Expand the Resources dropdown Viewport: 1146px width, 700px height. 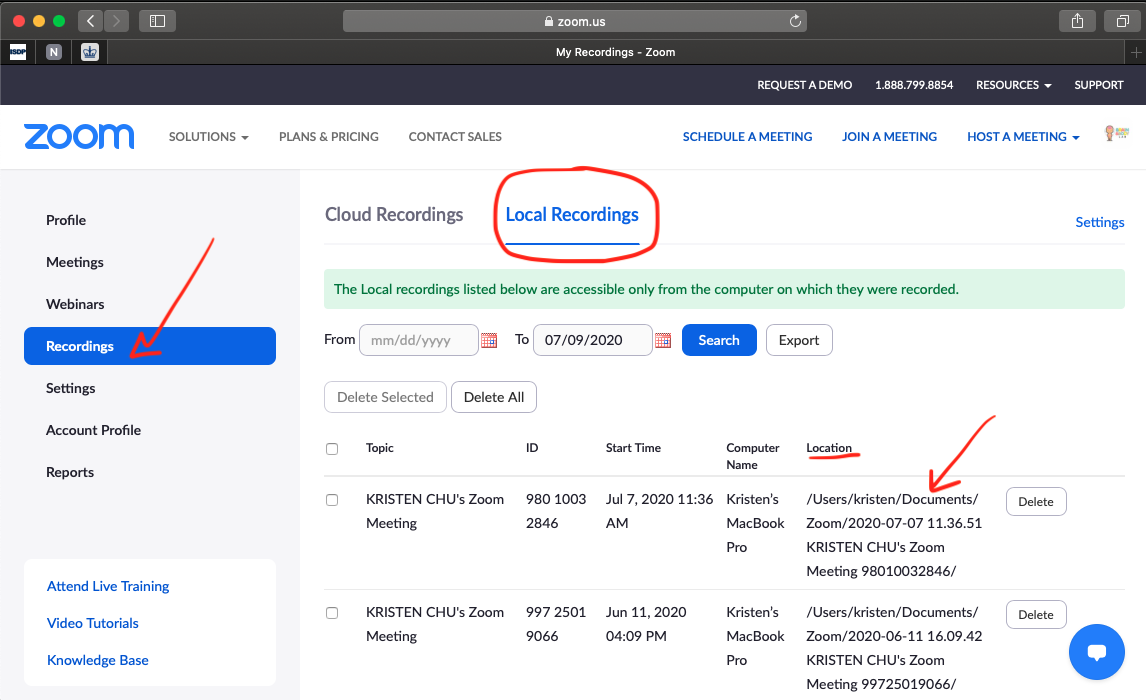[x=1014, y=85]
